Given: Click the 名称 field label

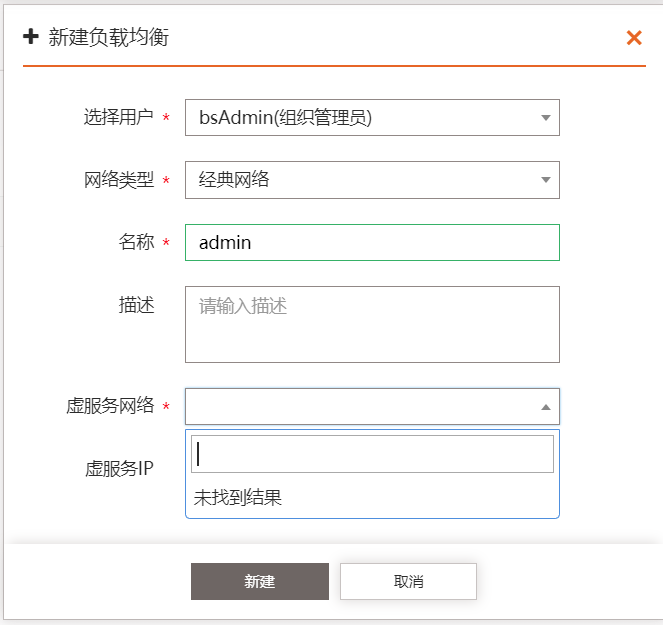Looking at the screenshot, I should [x=136, y=242].
